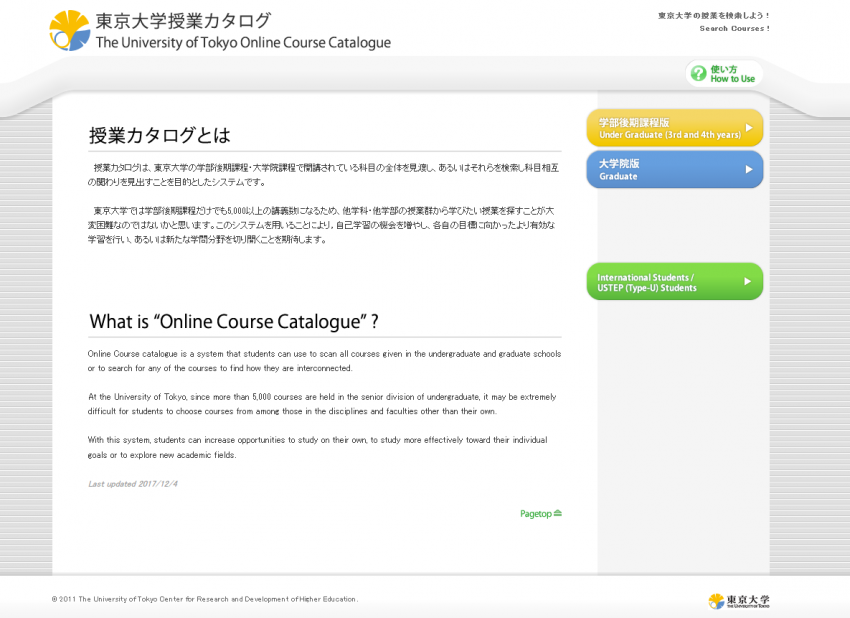Click the footer University of Tokyo logo
The width and height of the screenshot is (850, 618).
click(x=738, y=601)
